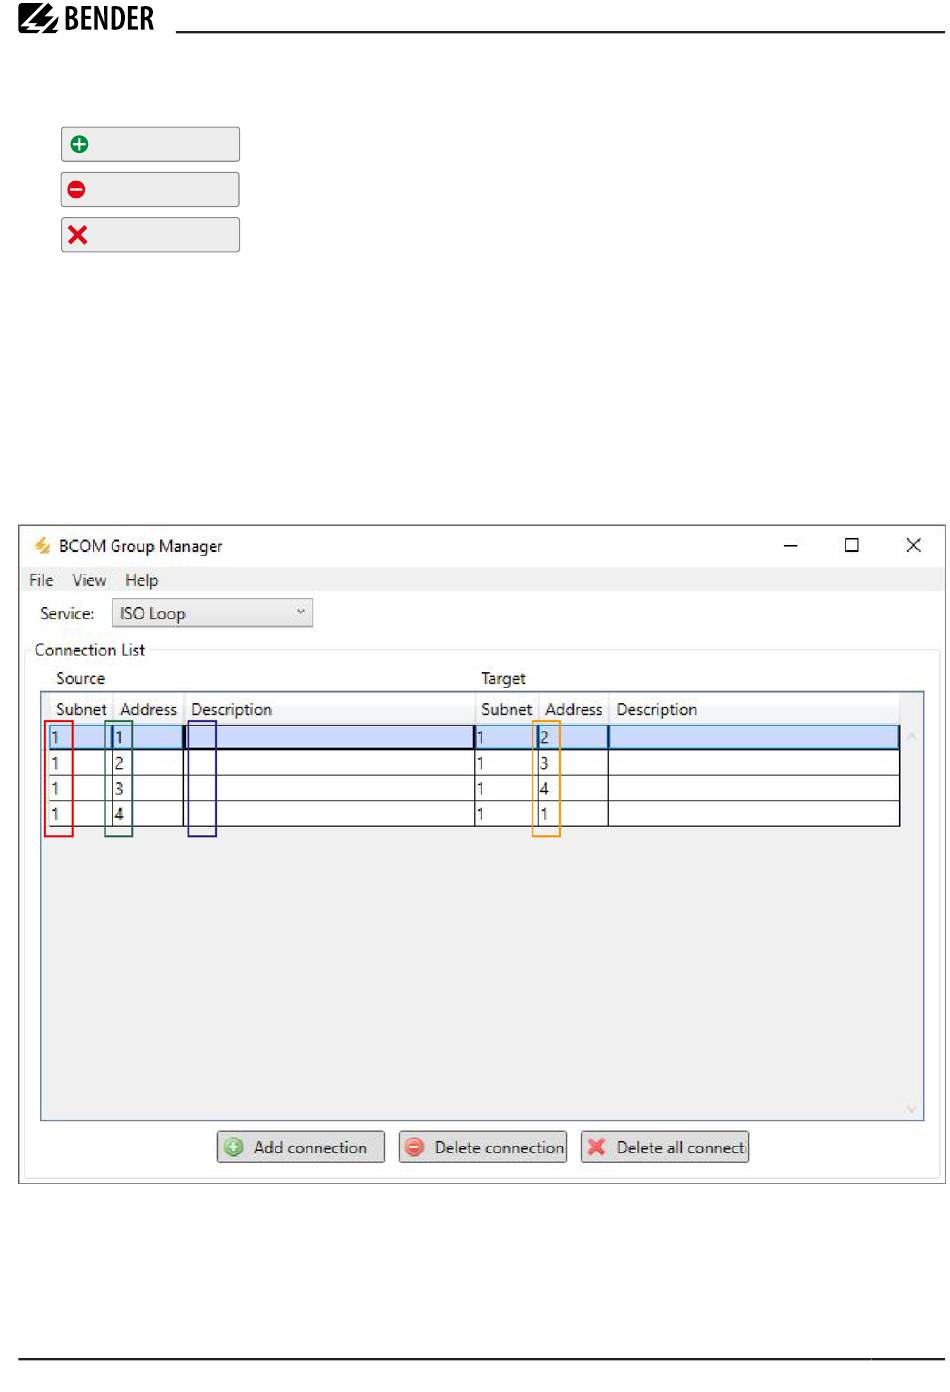Open the View menu
Viewport: 950px width, 1392px height.
(89, 580)
